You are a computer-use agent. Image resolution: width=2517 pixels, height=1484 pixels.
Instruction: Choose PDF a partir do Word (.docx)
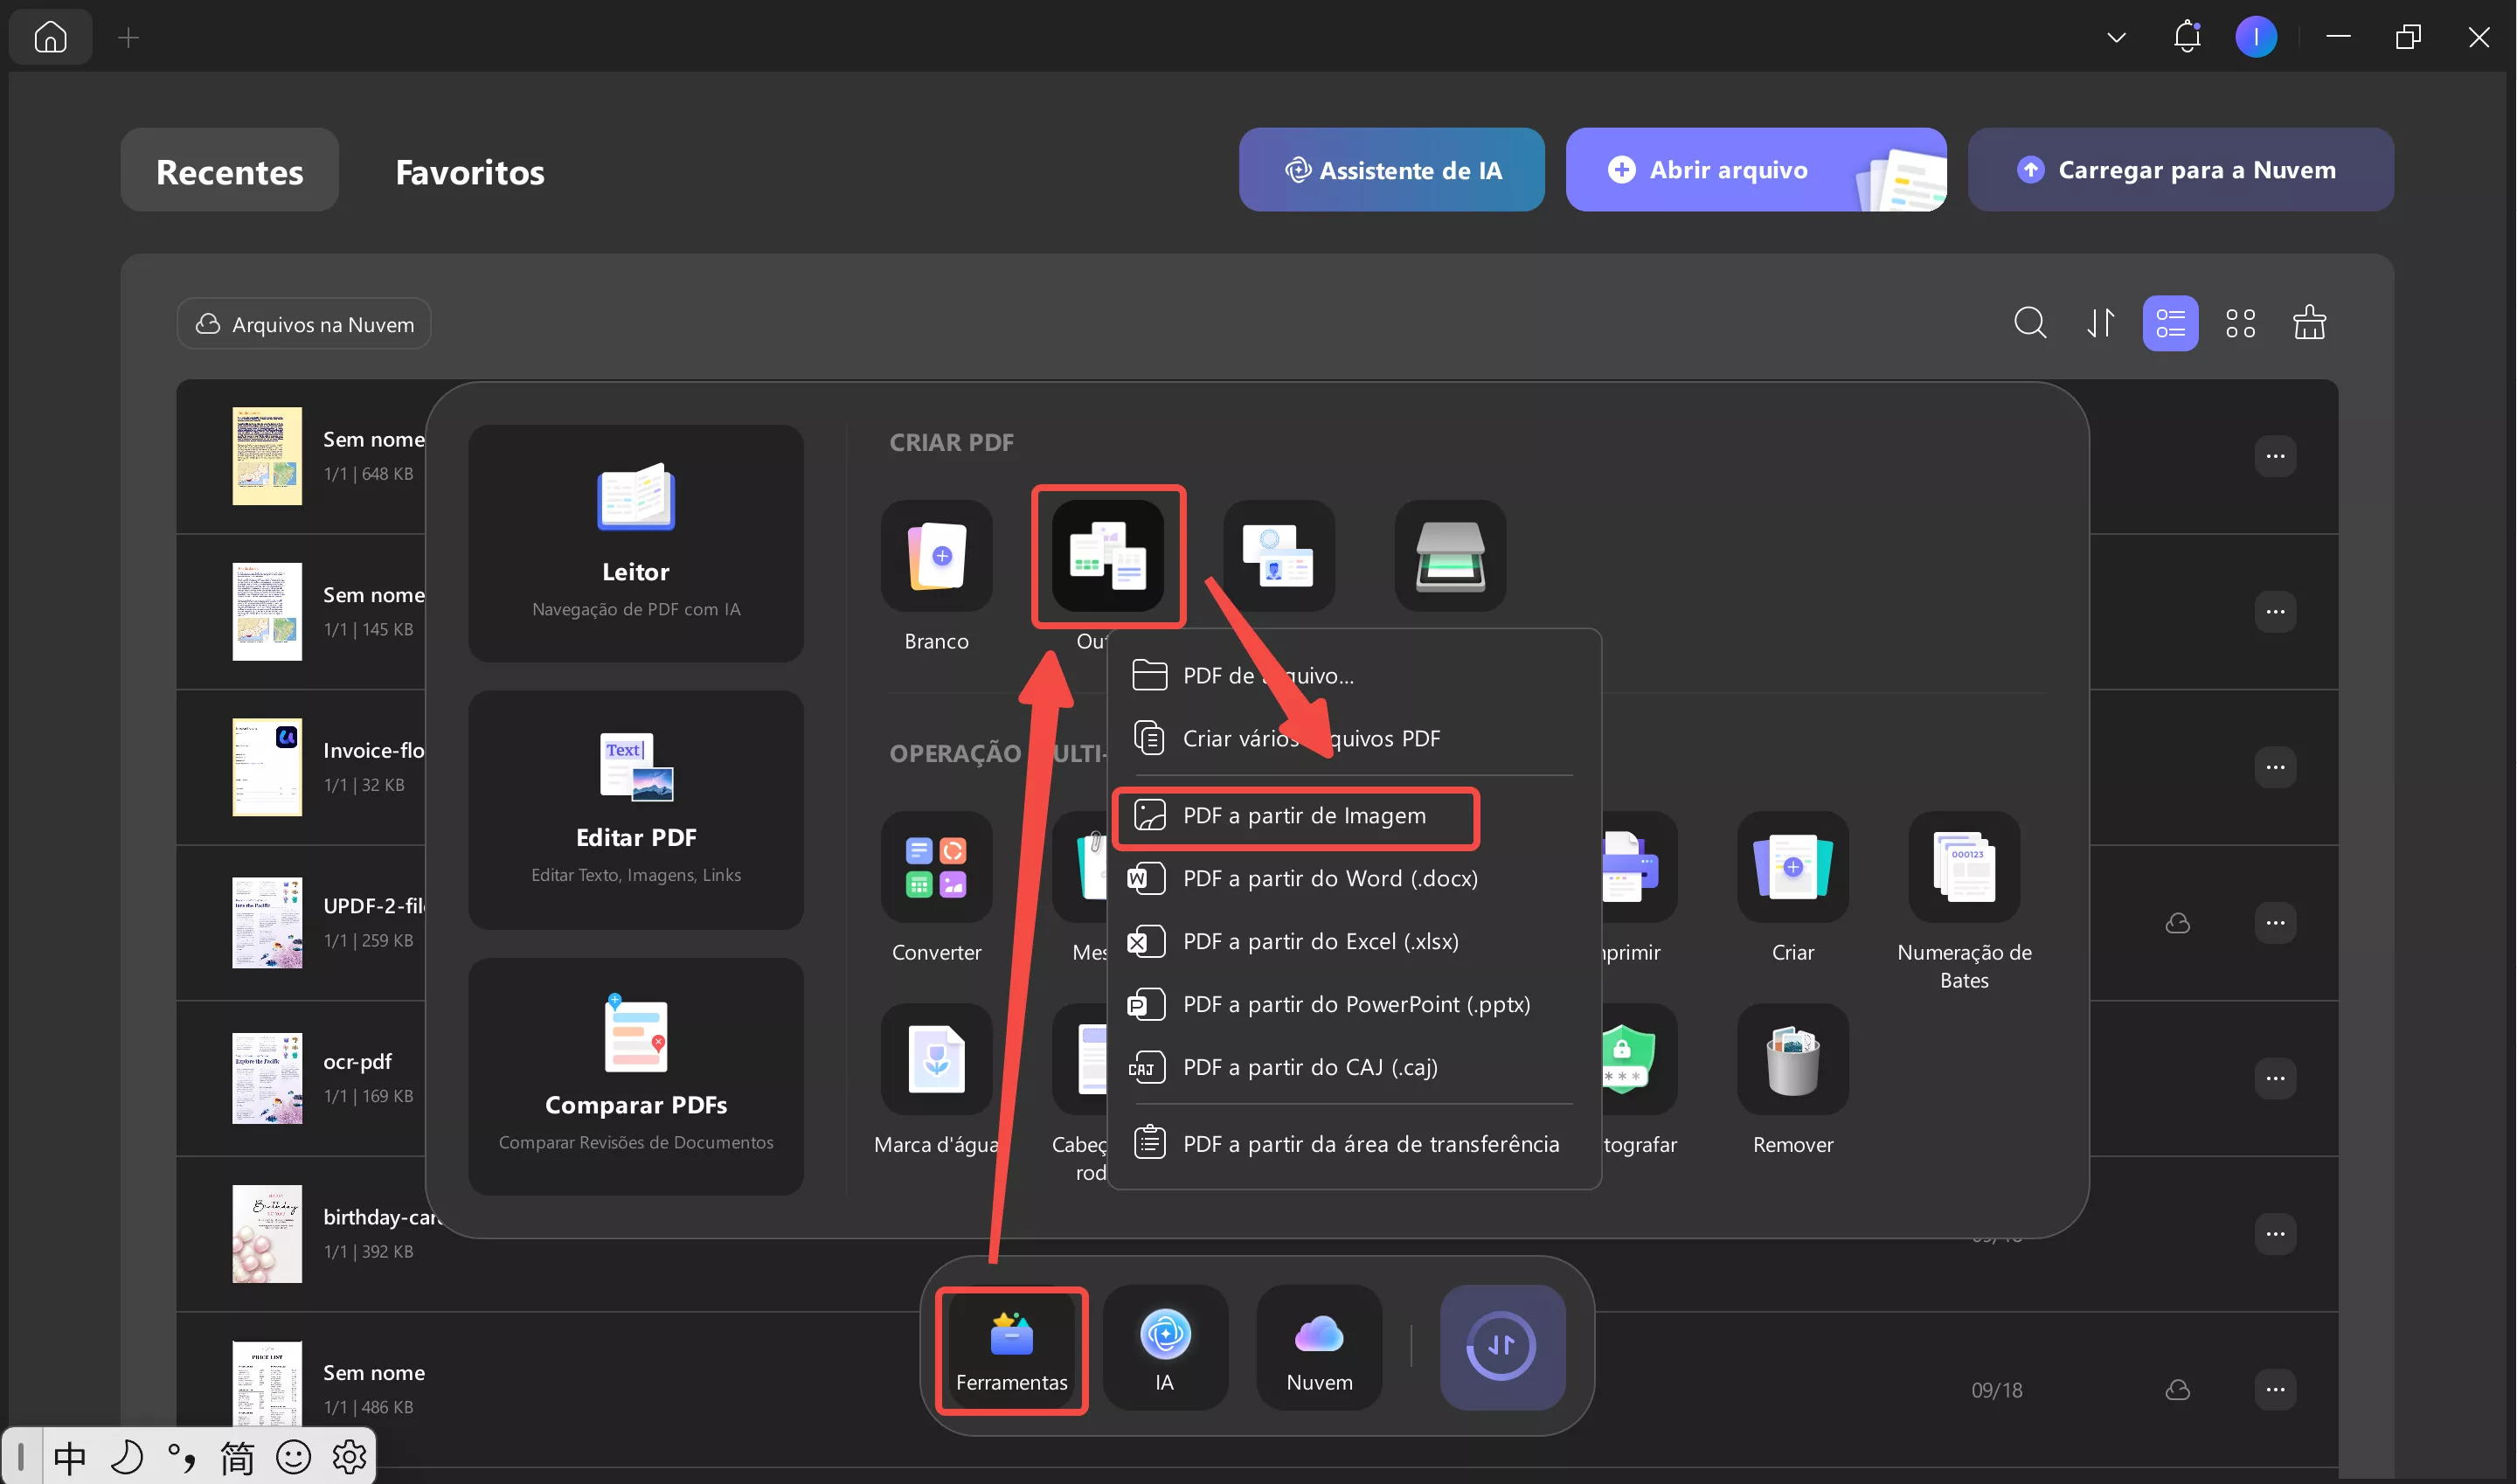pyautogui.click(x=1329, y=878)
